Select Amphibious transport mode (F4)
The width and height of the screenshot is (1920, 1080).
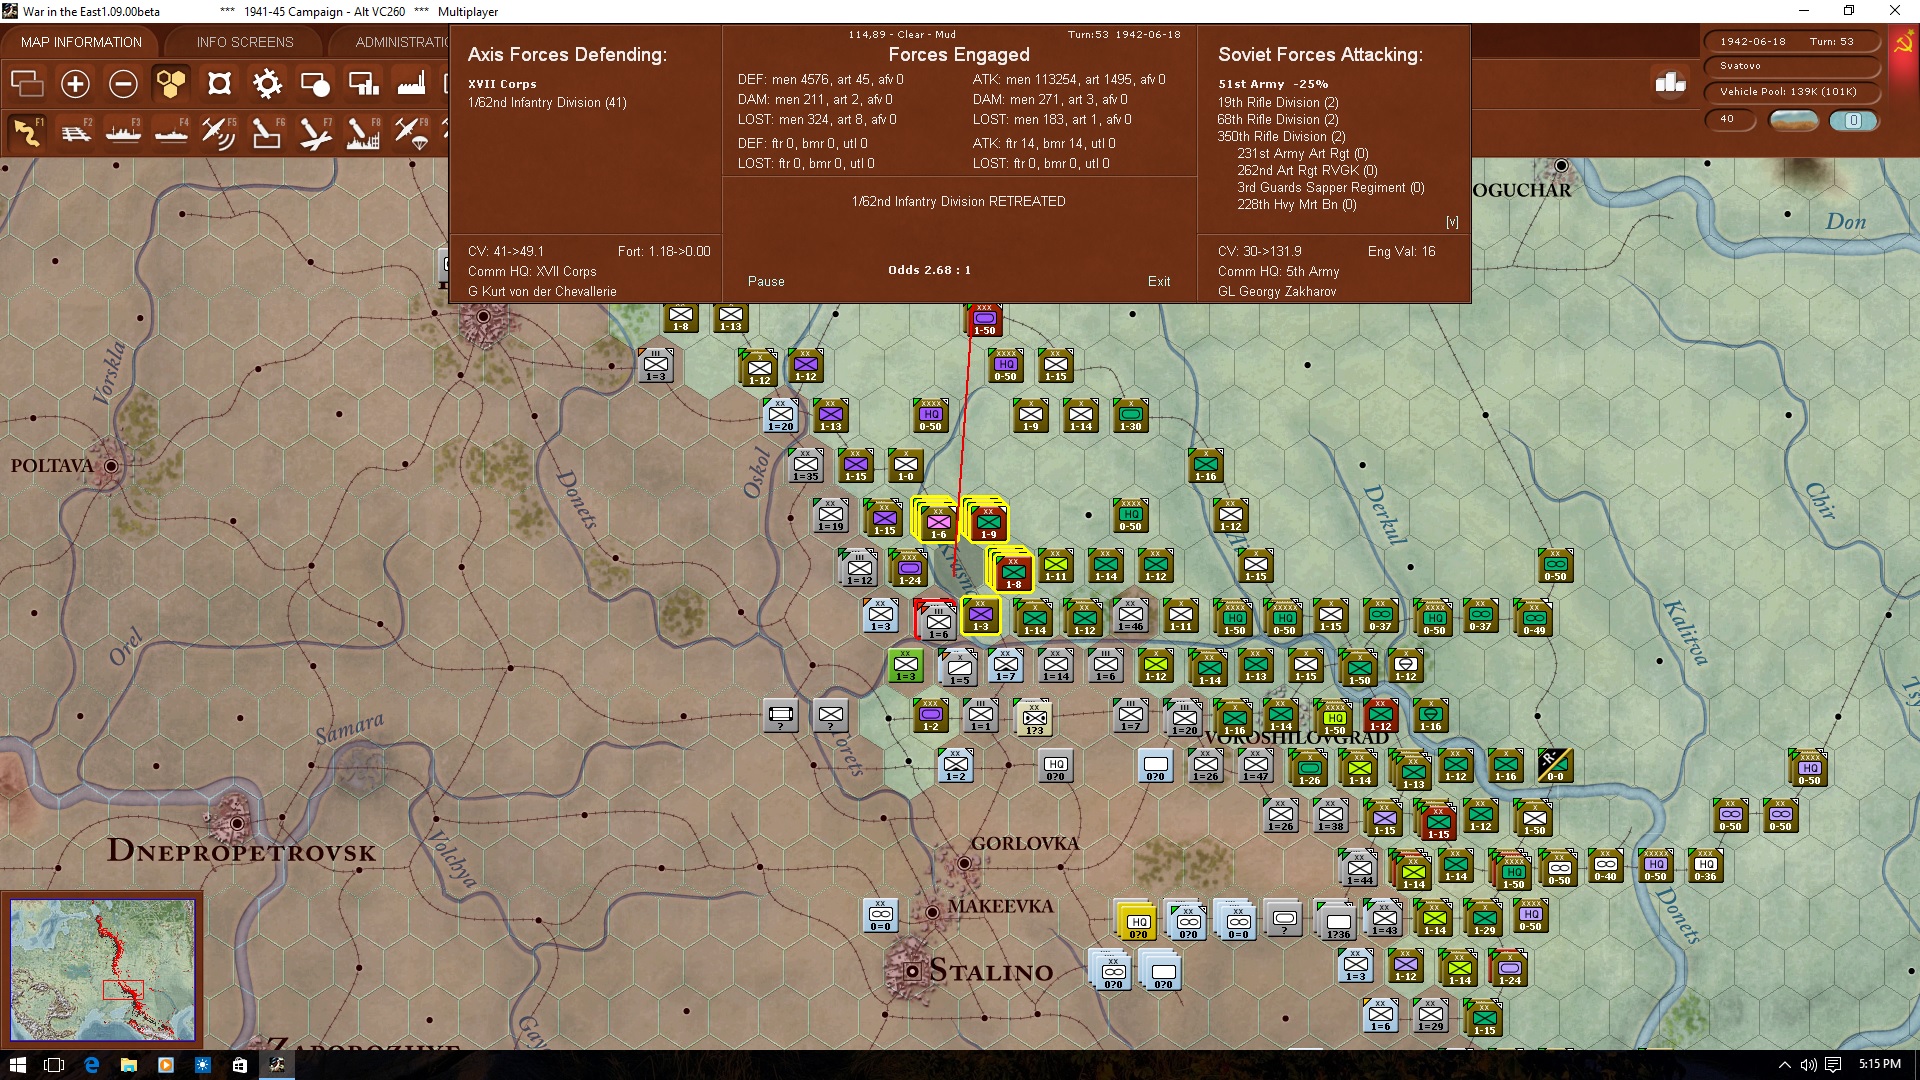[171, 132]
